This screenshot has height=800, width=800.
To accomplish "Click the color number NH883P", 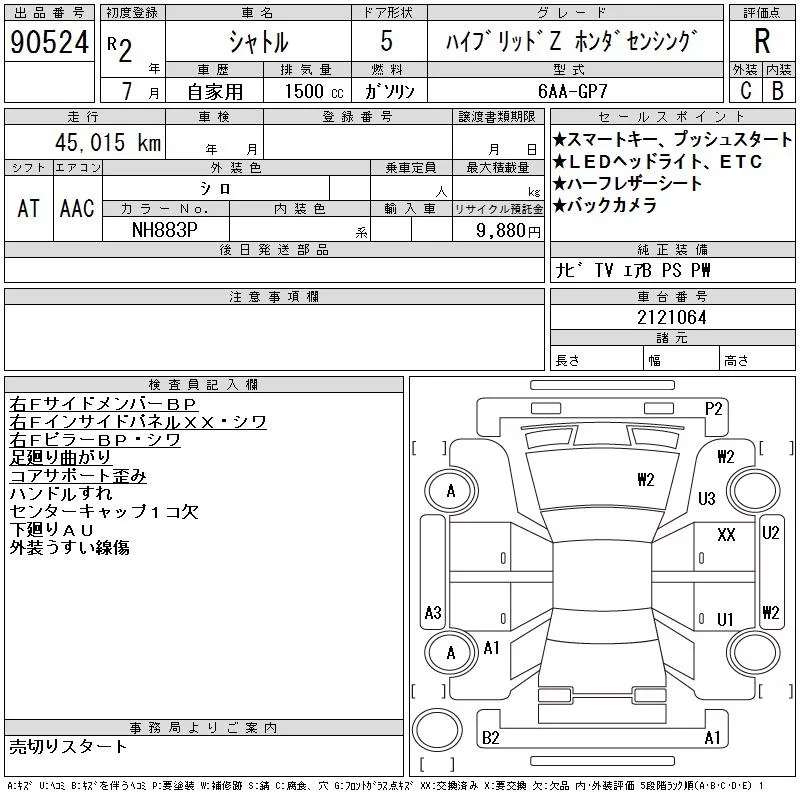I will [x=164, y=230].
